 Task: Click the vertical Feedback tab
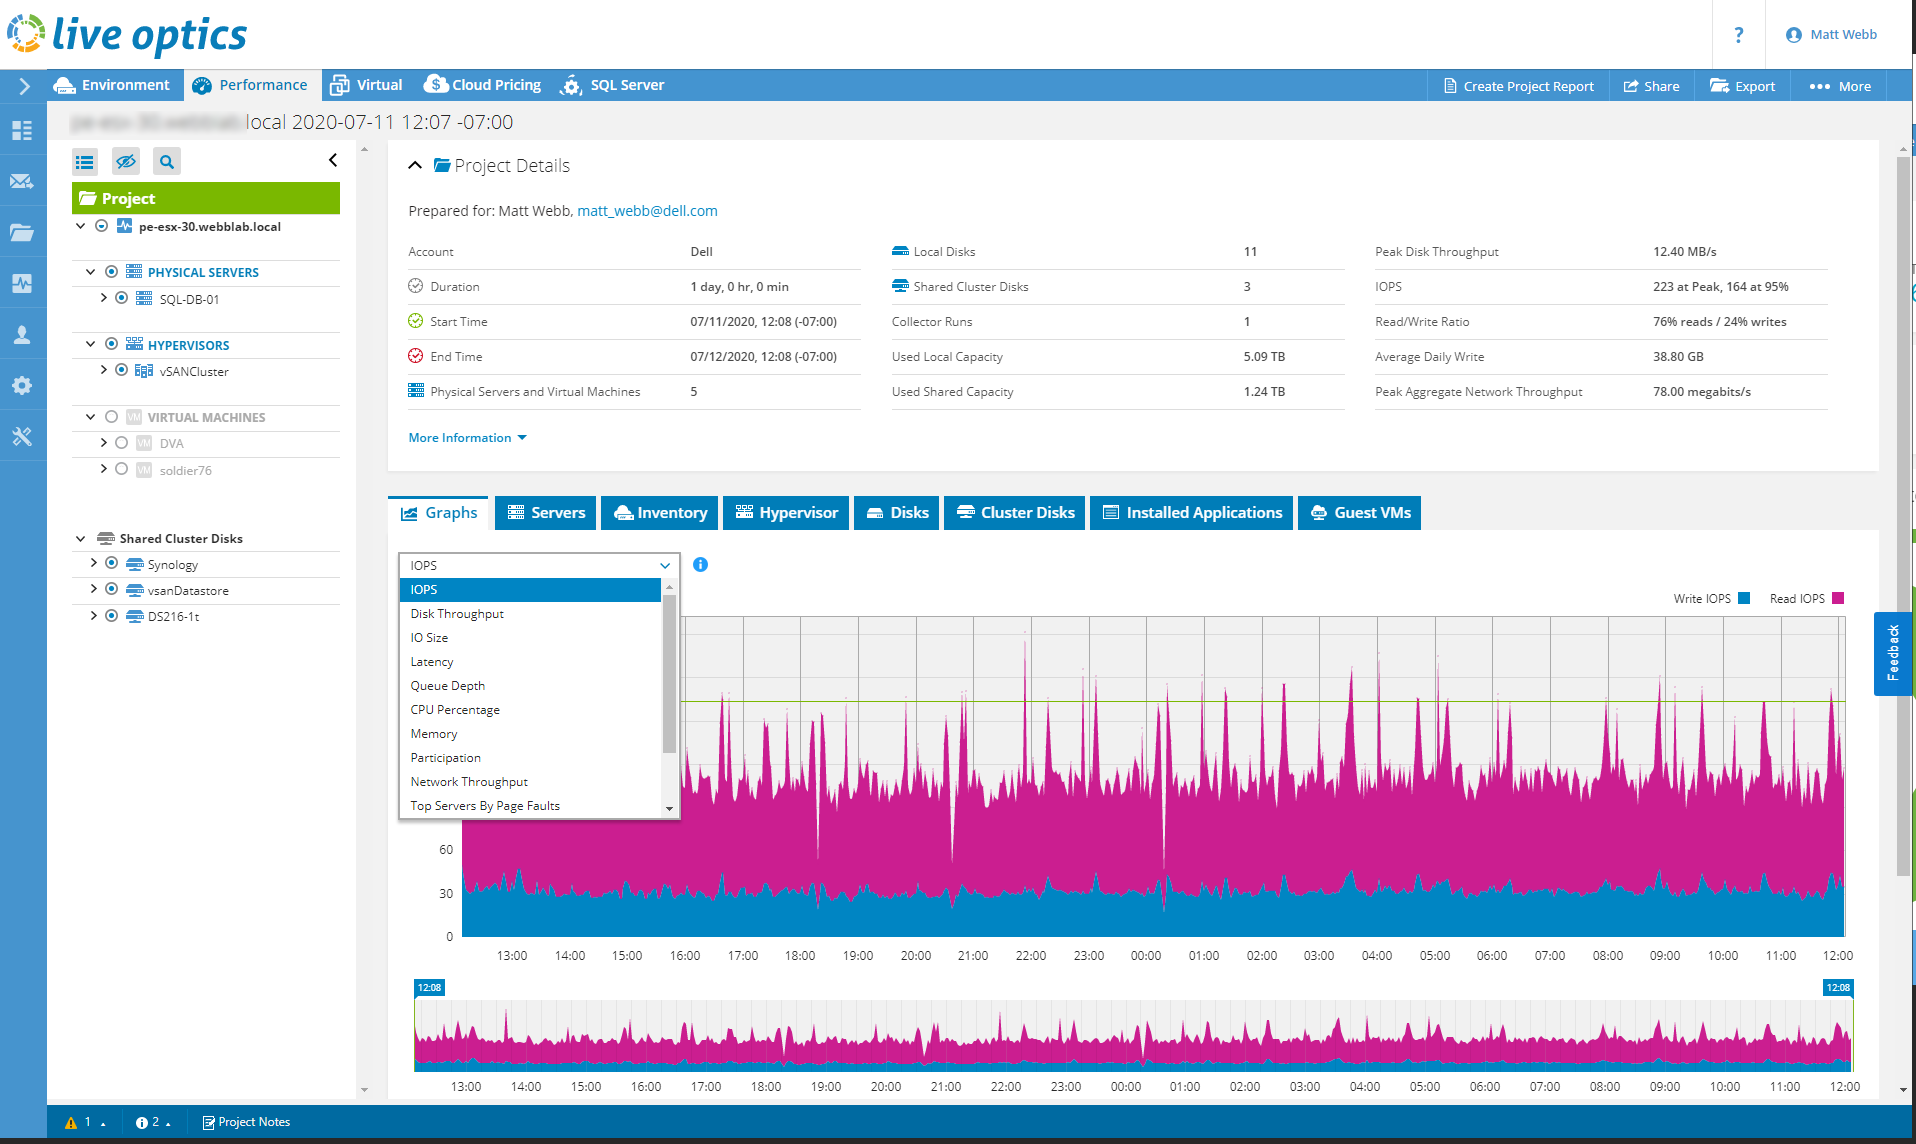click(x=1892, y=653)
